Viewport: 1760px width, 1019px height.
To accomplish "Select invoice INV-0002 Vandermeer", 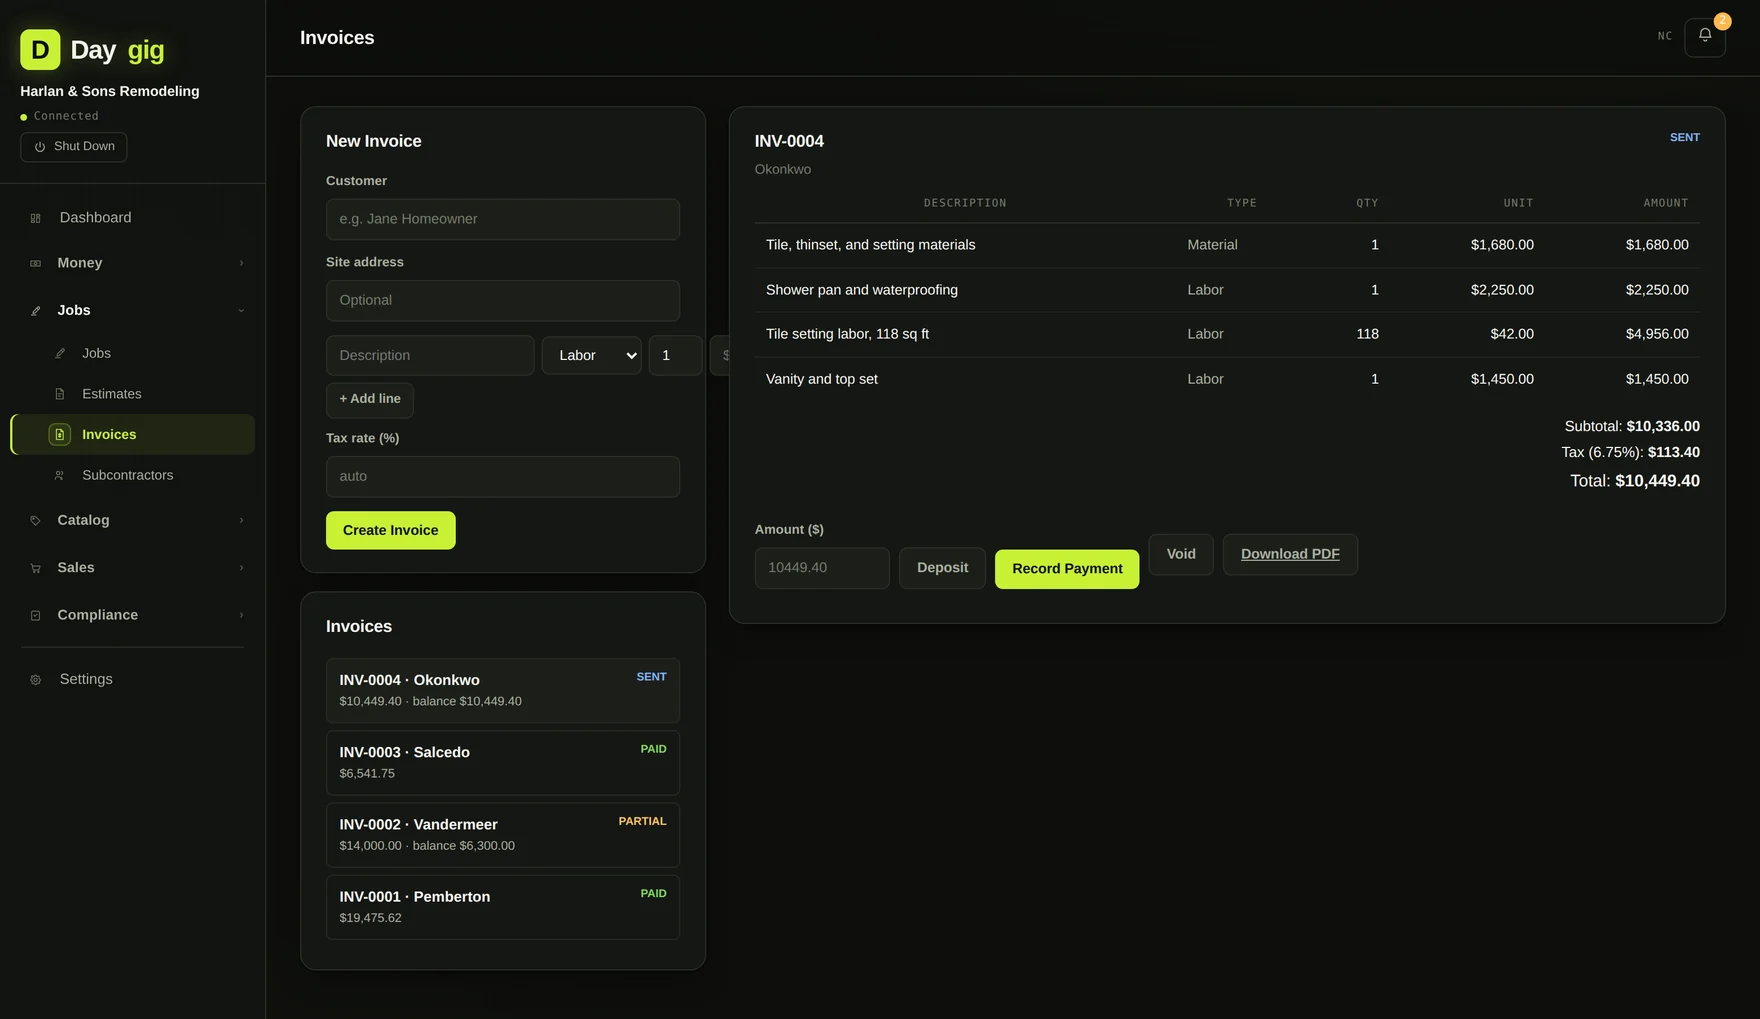I will [503, 835].
